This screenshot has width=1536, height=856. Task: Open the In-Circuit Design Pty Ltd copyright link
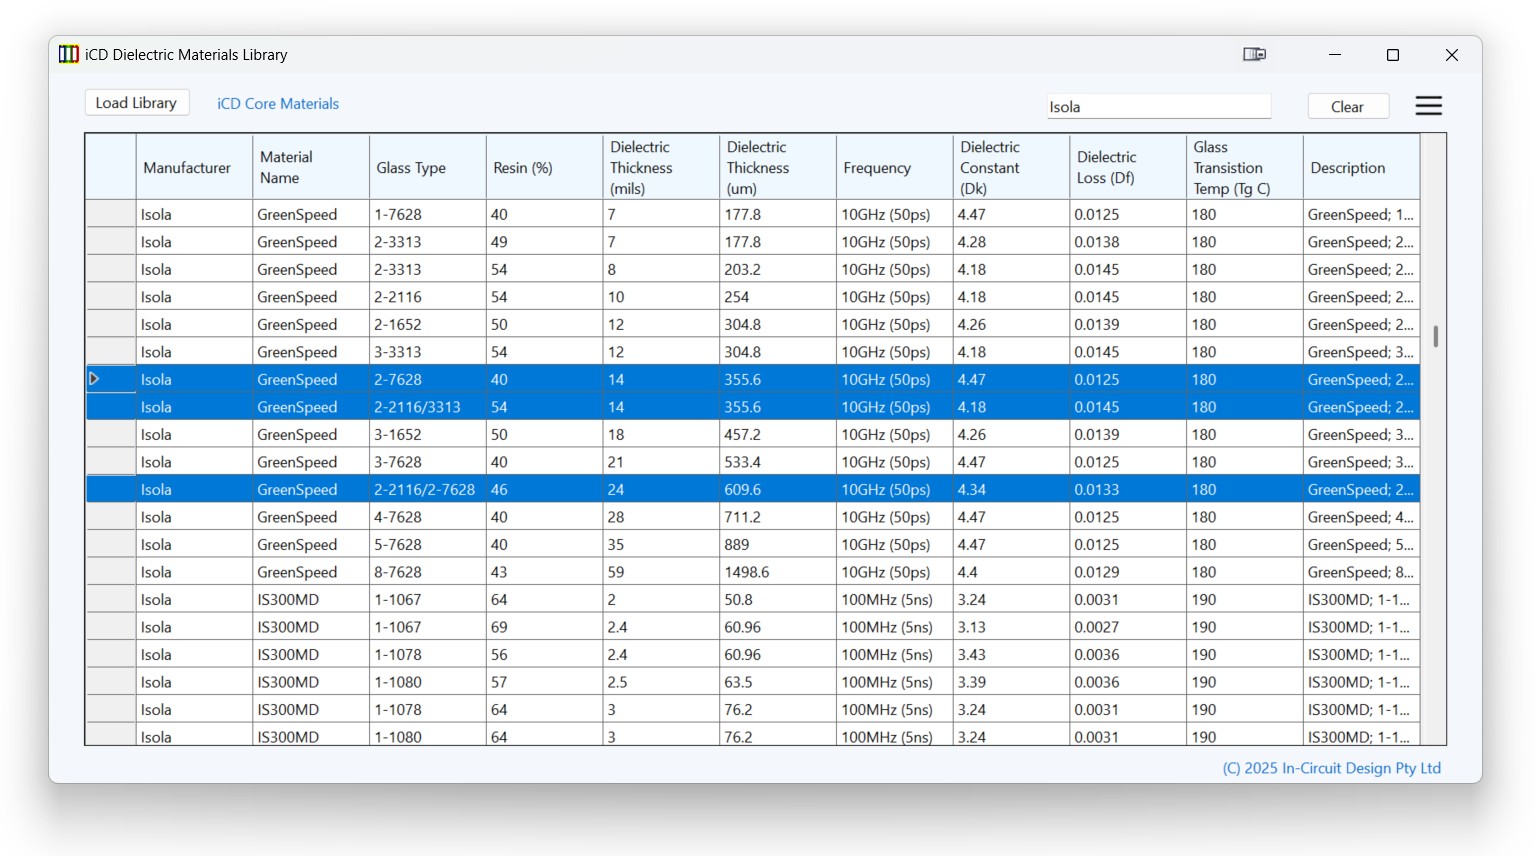[x=1331, y=768]
